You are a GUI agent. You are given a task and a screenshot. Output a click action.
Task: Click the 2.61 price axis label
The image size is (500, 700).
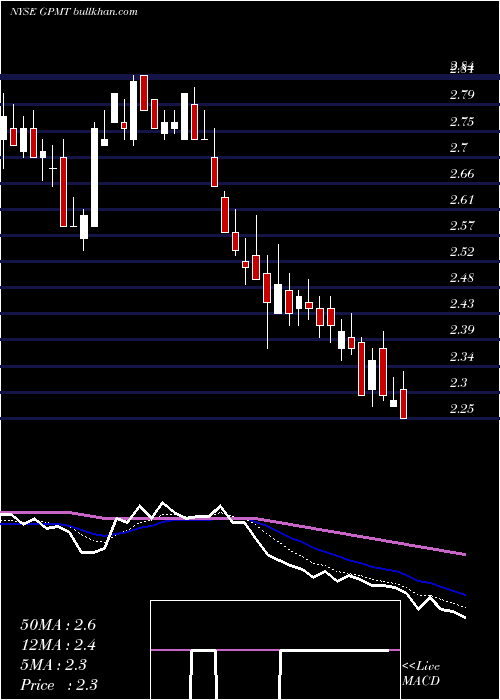[x=462, y=200]
